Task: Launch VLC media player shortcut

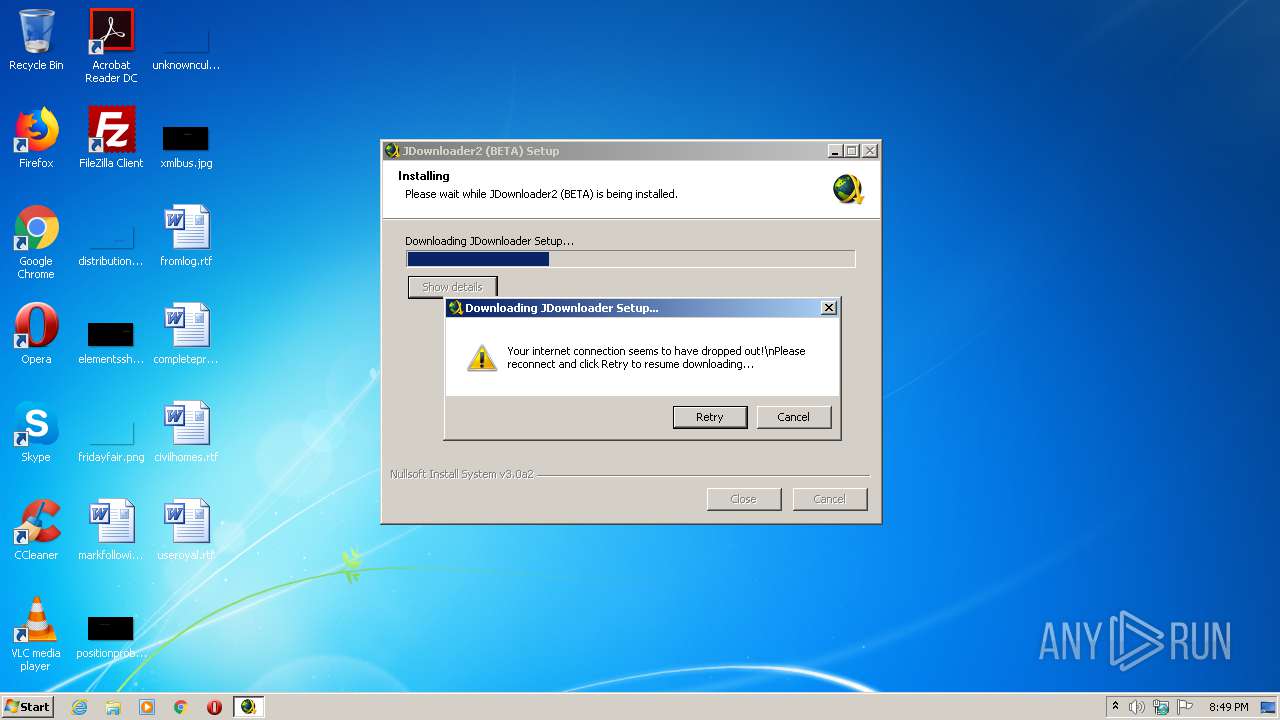Action: pos(36,634)
